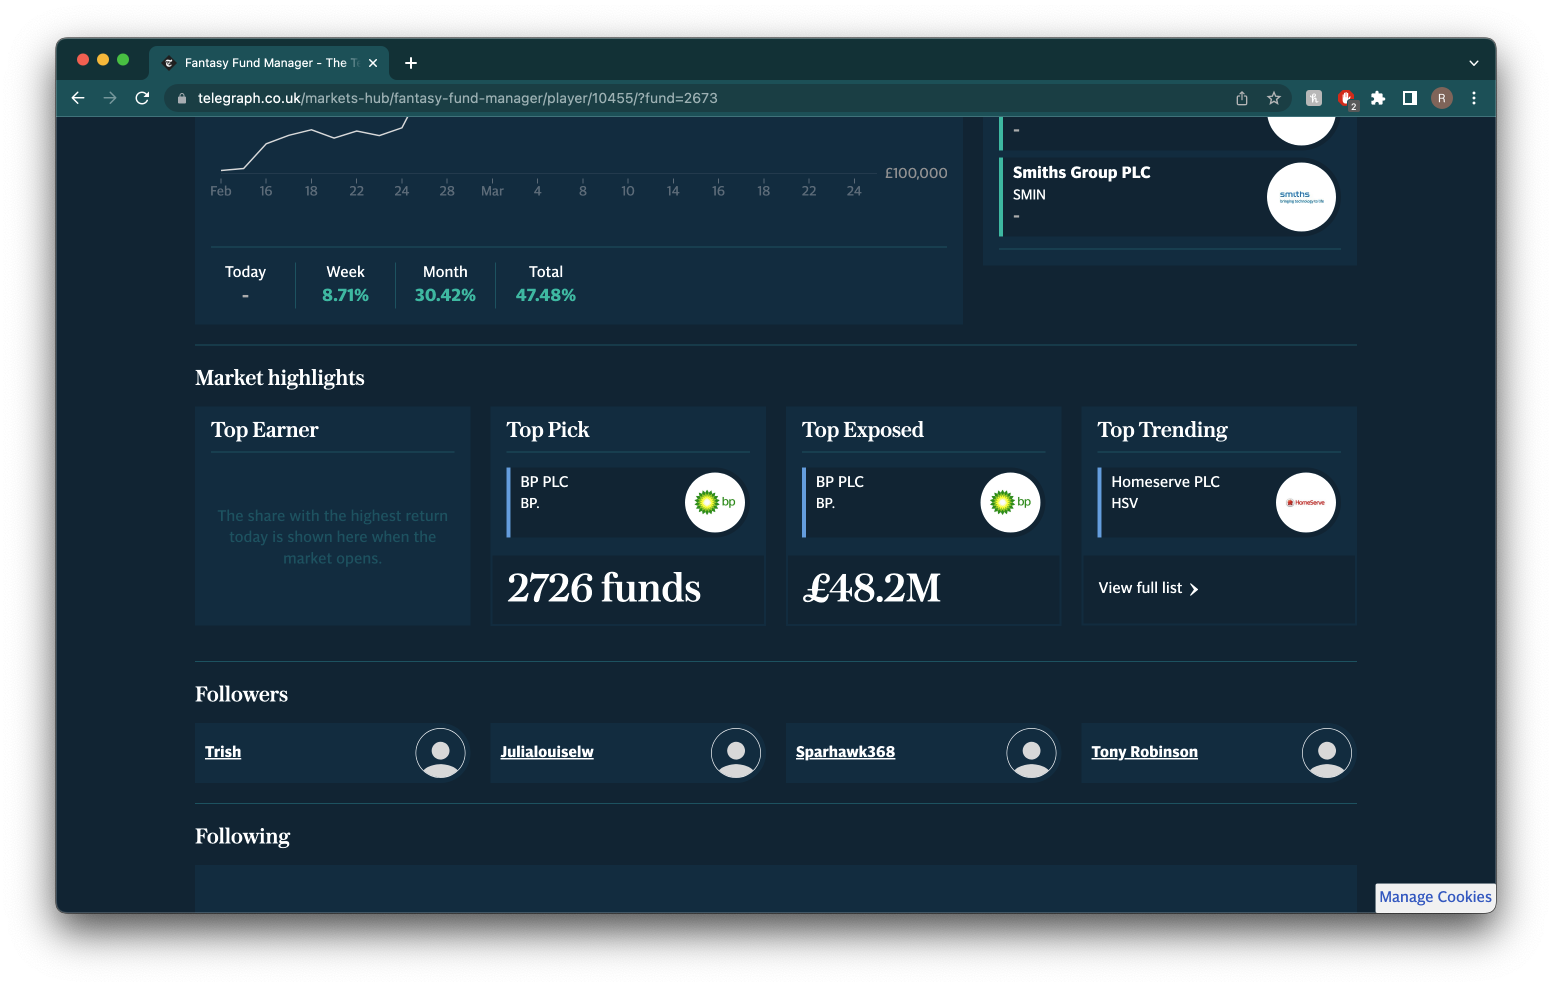The image size is (1552, 987).
Task: Click the browser forward arrow
Action: (x=110, y=98)
